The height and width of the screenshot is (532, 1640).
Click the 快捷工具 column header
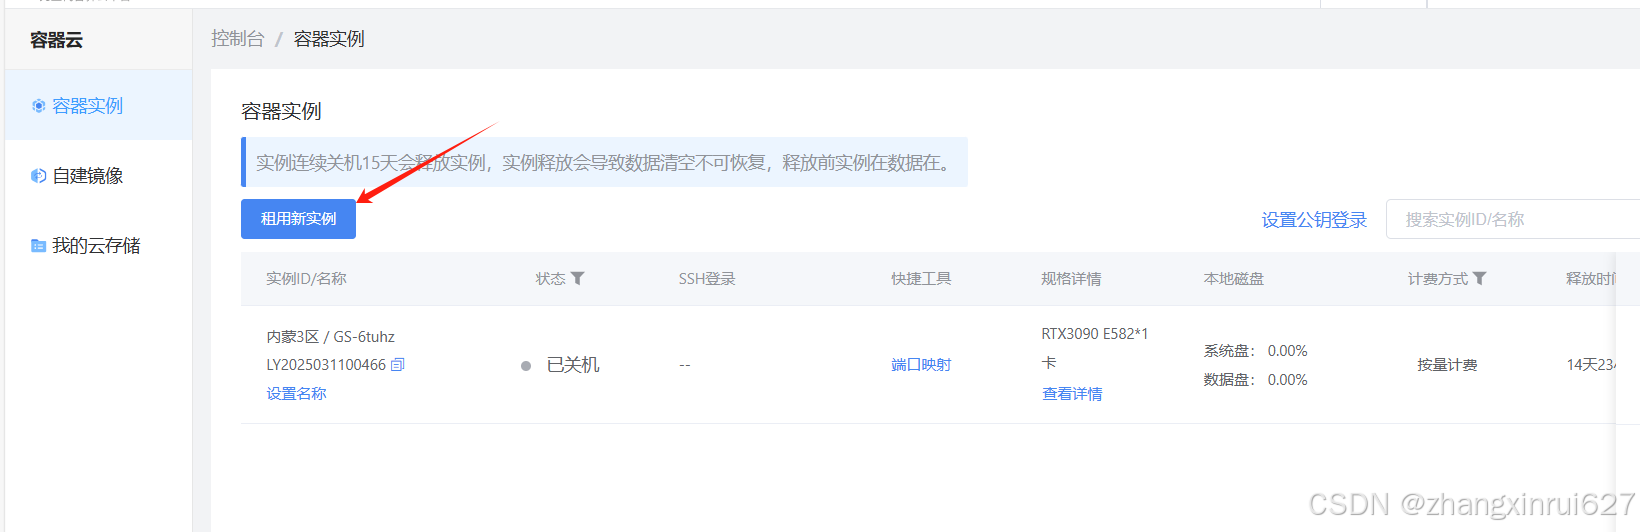tap(921, 279)
